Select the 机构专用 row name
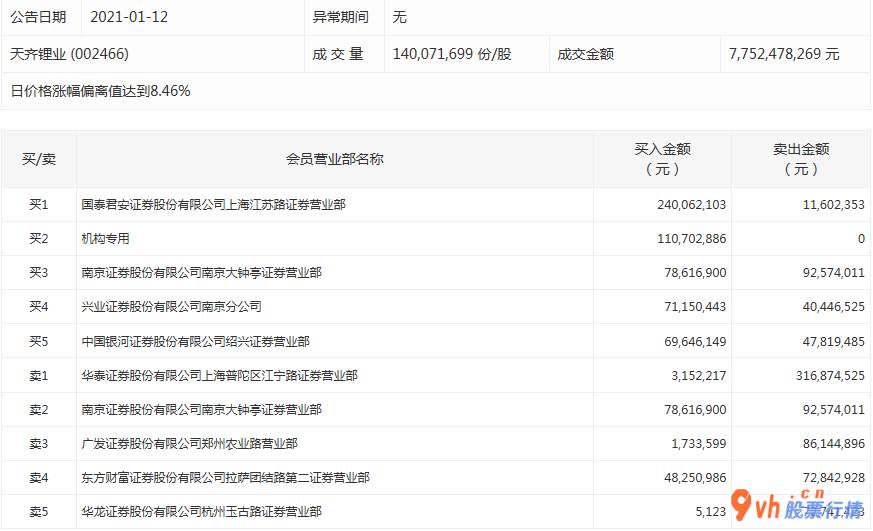 click(105, 239)
